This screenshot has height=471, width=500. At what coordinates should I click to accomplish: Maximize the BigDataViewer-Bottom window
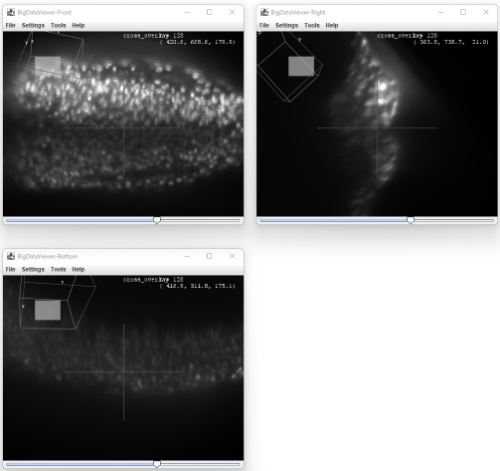(x=209, y=256)
